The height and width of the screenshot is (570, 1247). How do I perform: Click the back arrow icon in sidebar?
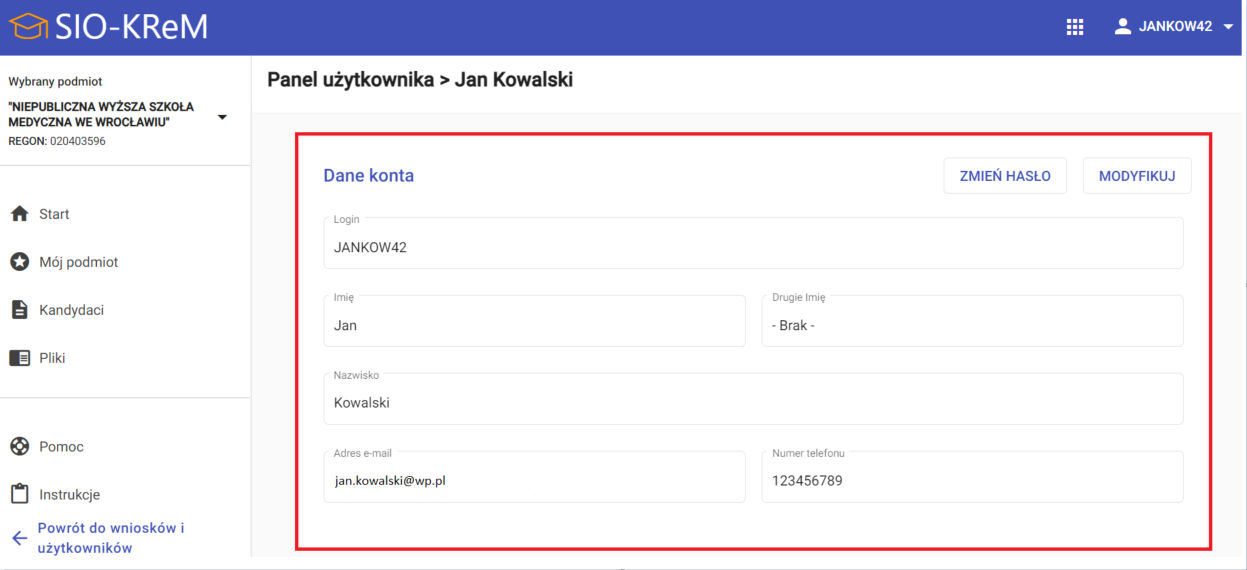pyautogui.click(x=19, y=538)
